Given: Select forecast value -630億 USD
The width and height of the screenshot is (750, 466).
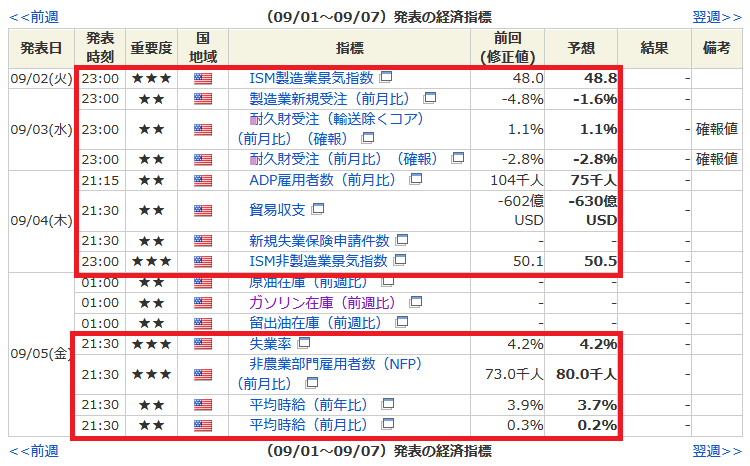Looking at the screenshot, I should tap(593, 211).
